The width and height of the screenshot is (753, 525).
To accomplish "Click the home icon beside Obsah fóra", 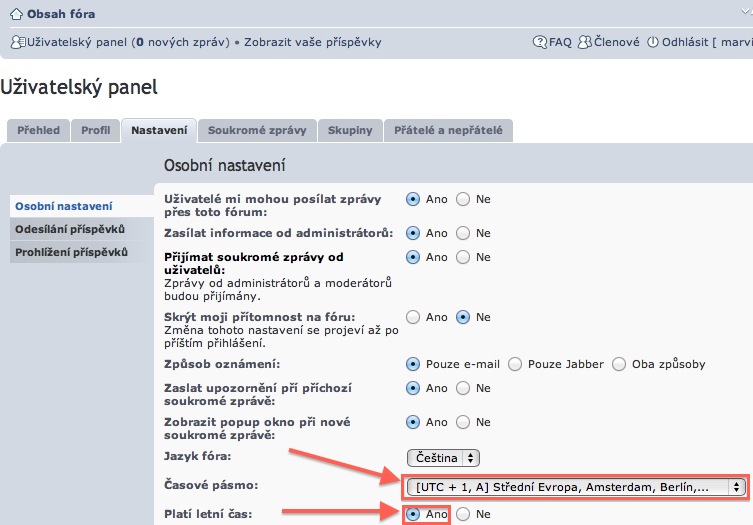I will 16,14.
